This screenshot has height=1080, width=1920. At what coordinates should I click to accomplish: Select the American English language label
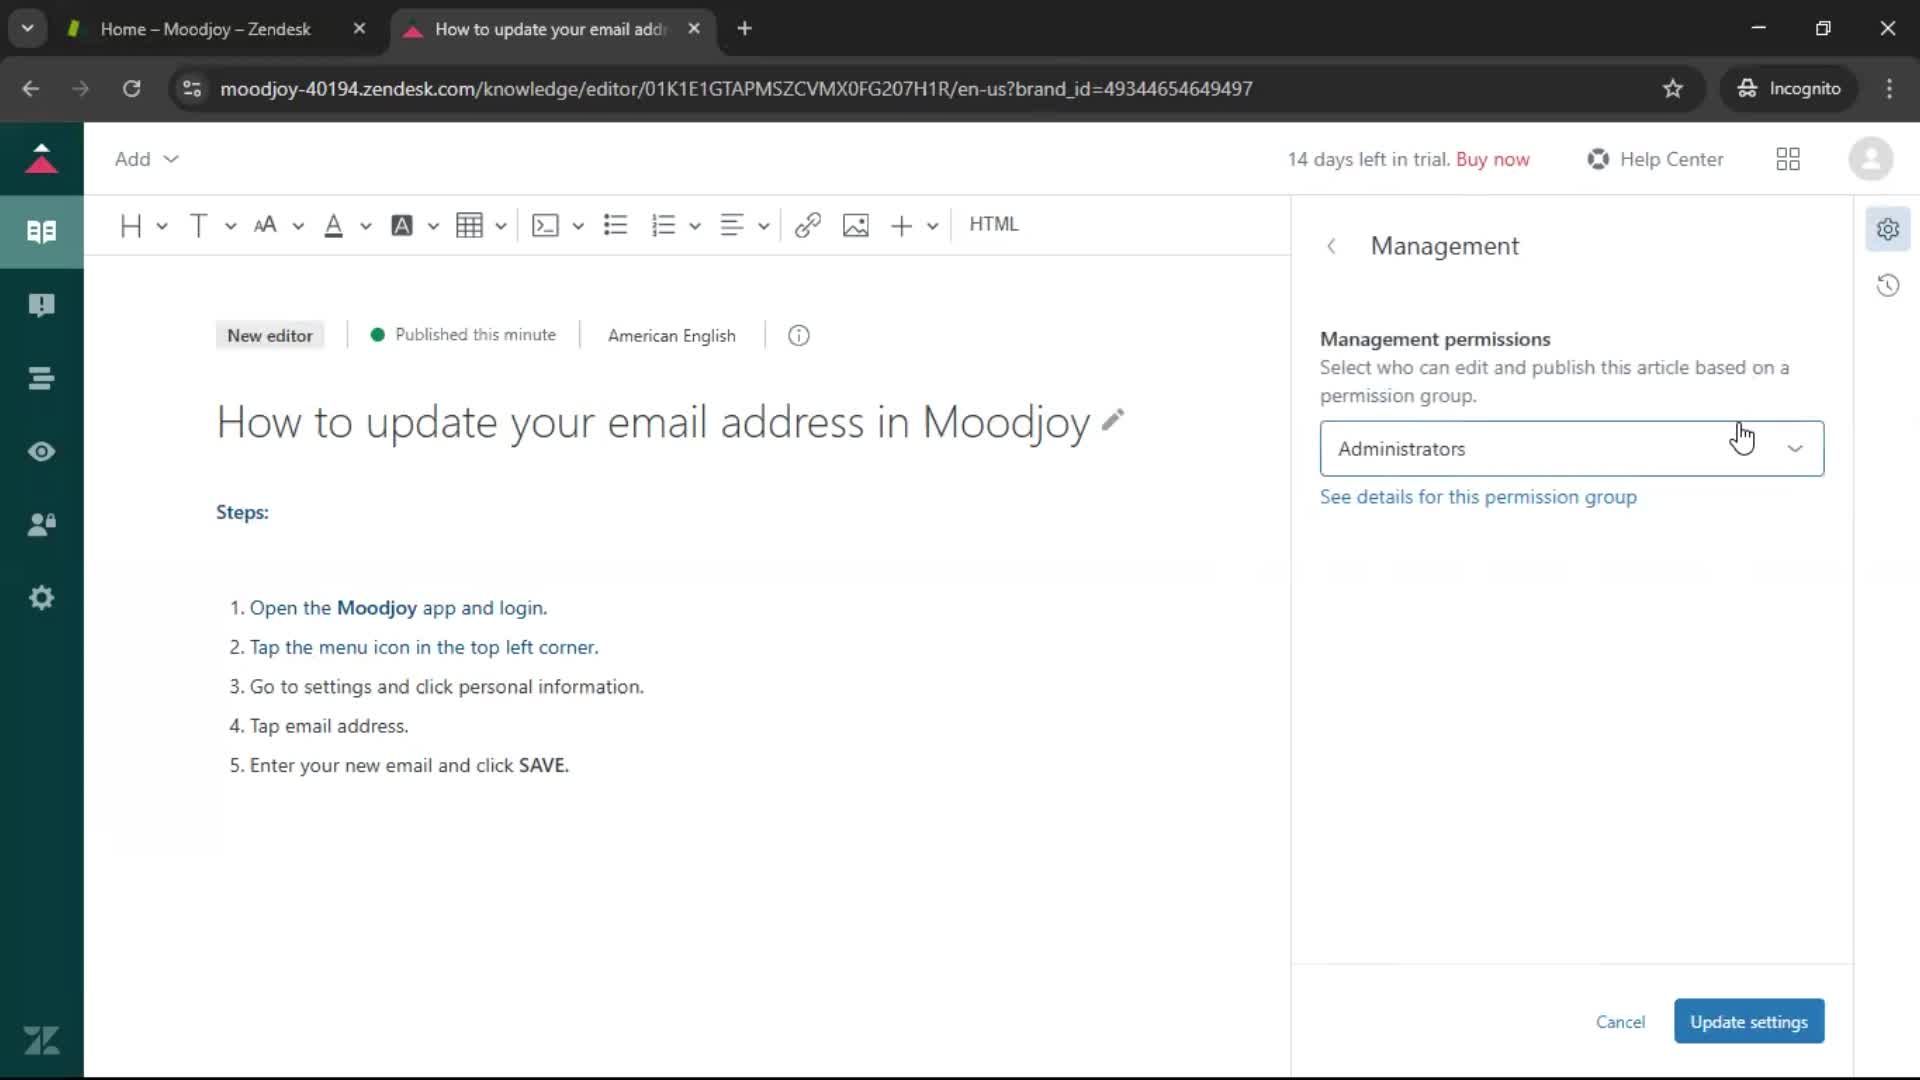pos(672,336)
